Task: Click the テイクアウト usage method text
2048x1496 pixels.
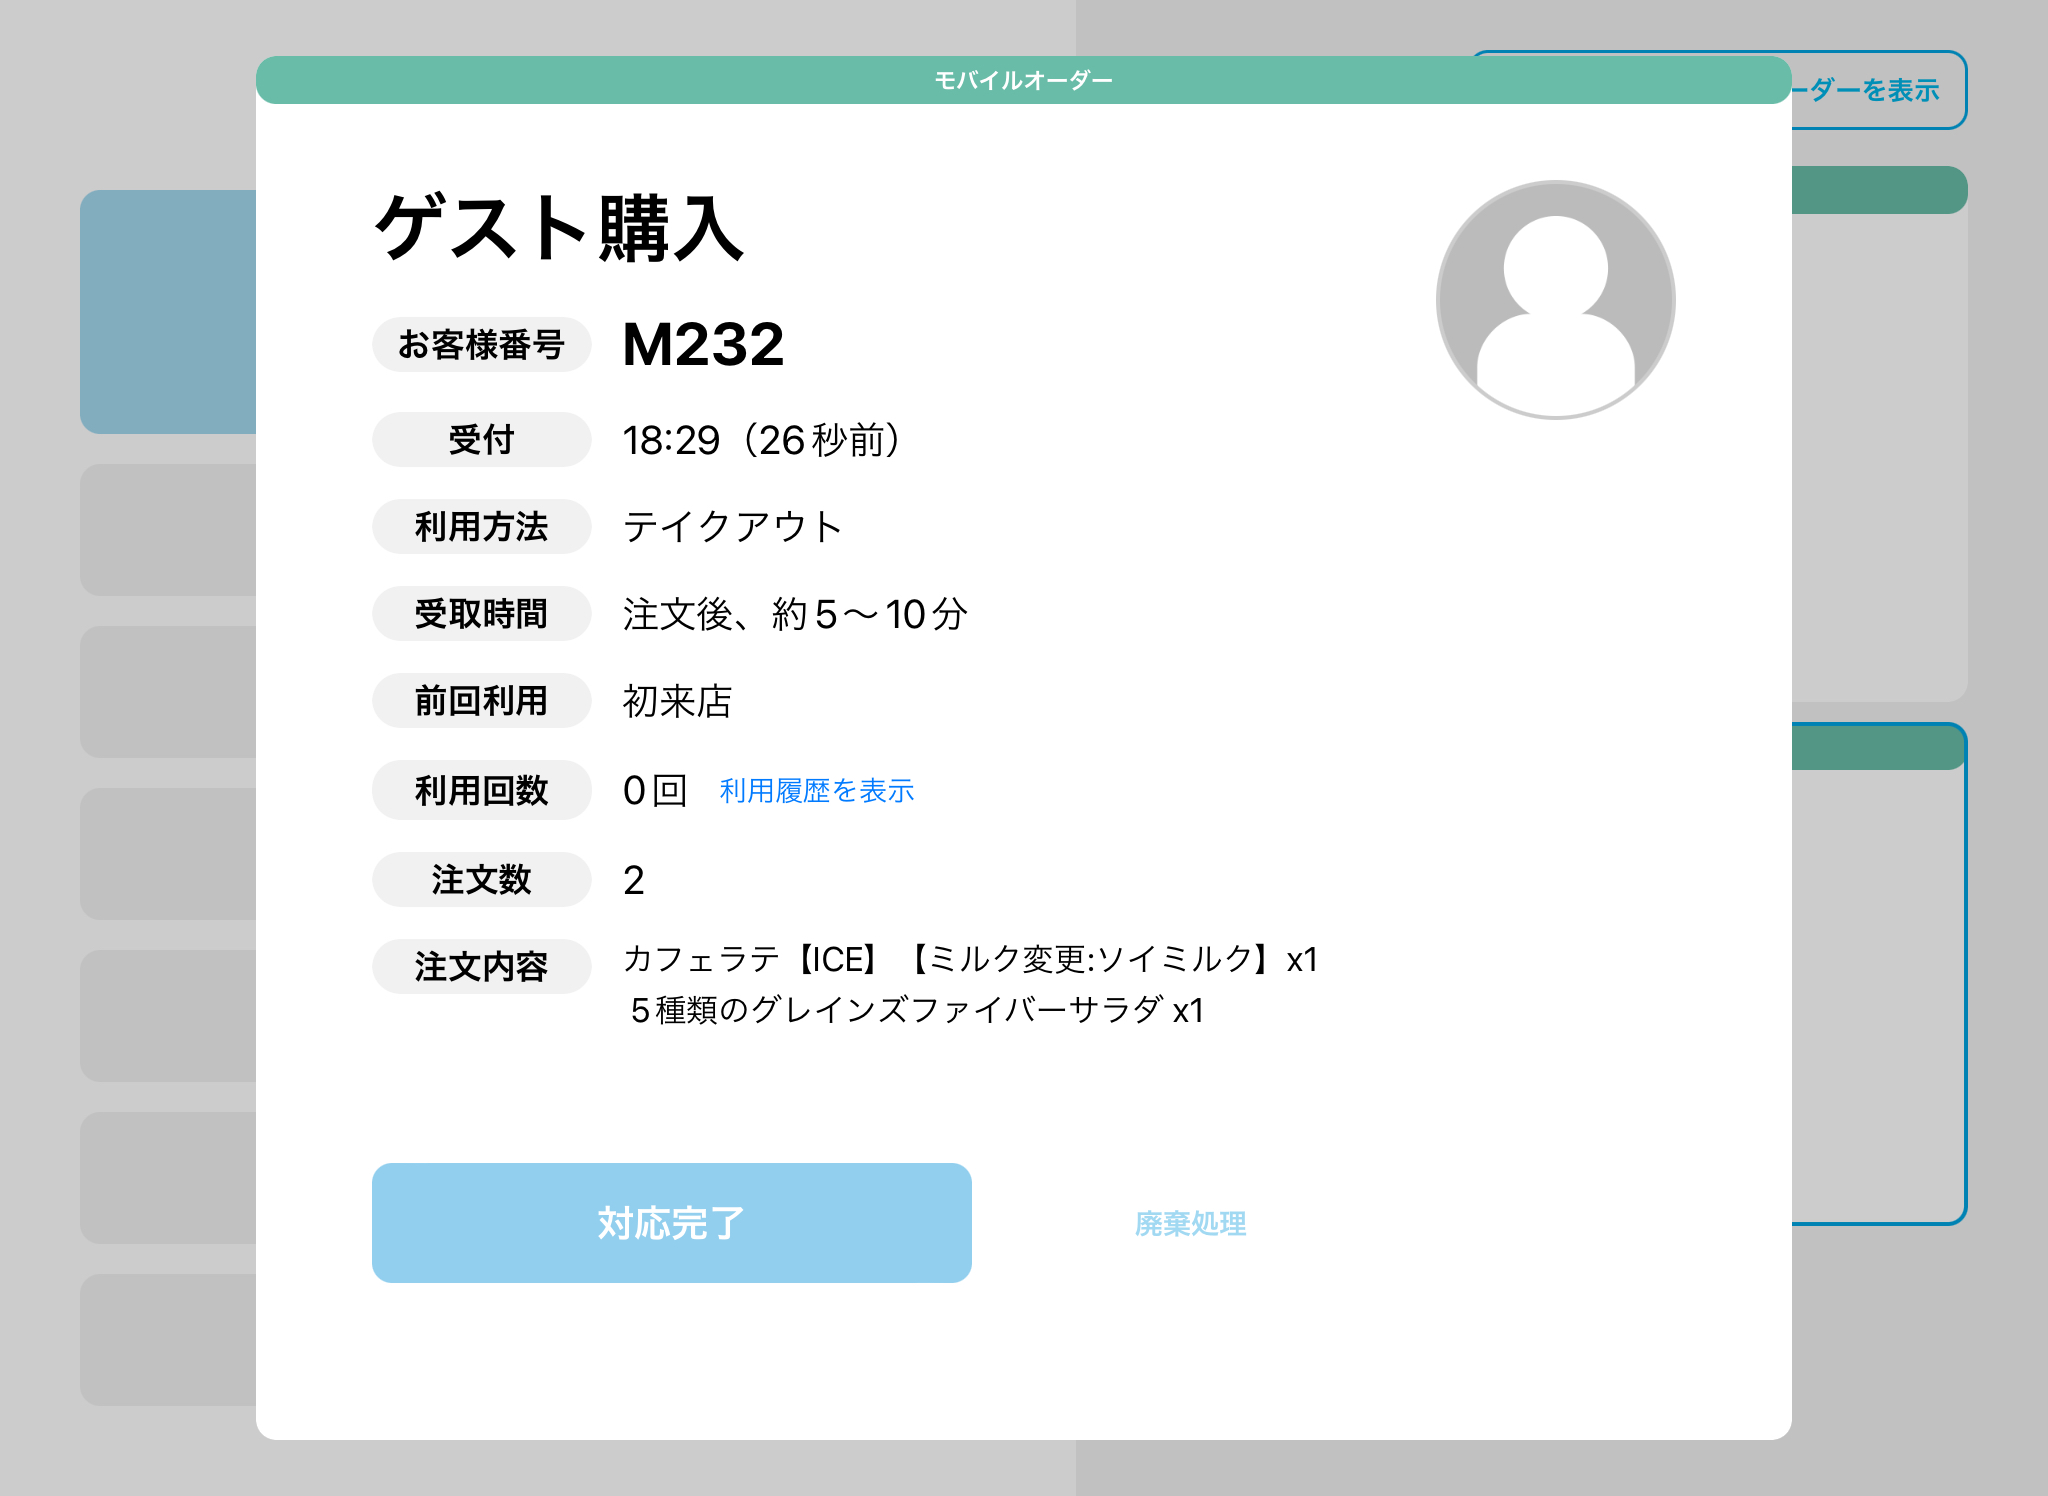Action: point(732,527)
